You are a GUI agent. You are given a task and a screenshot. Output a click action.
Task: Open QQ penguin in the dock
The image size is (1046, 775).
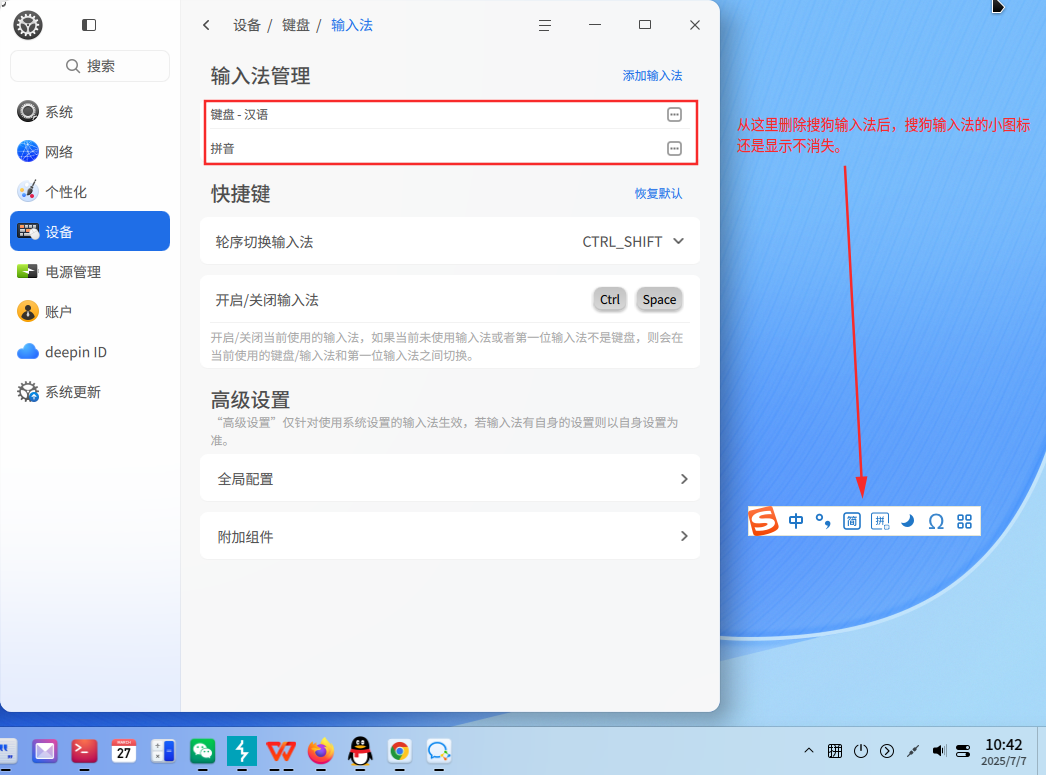[360, 752]
